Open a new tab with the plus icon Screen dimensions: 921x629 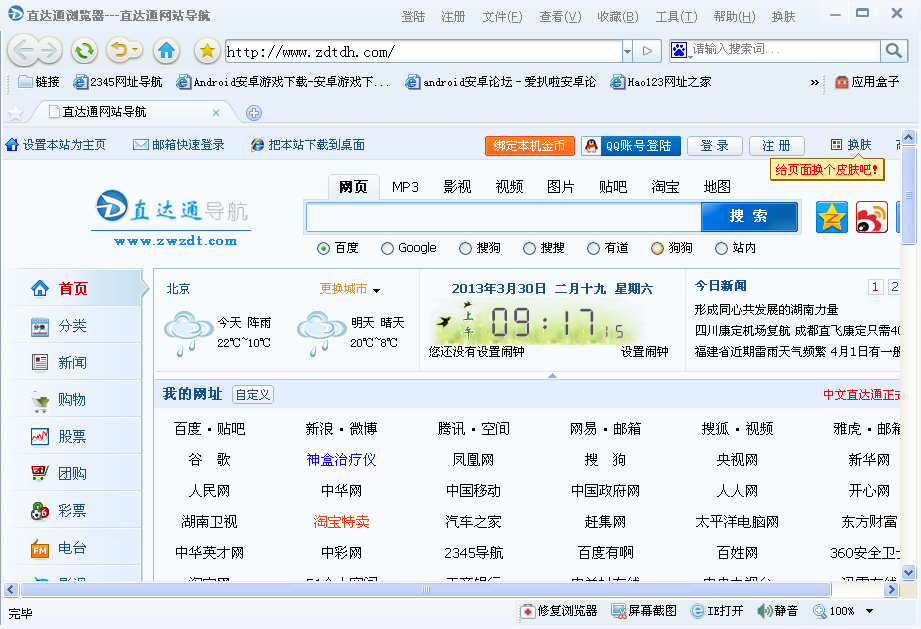click(x=254, y=113)
